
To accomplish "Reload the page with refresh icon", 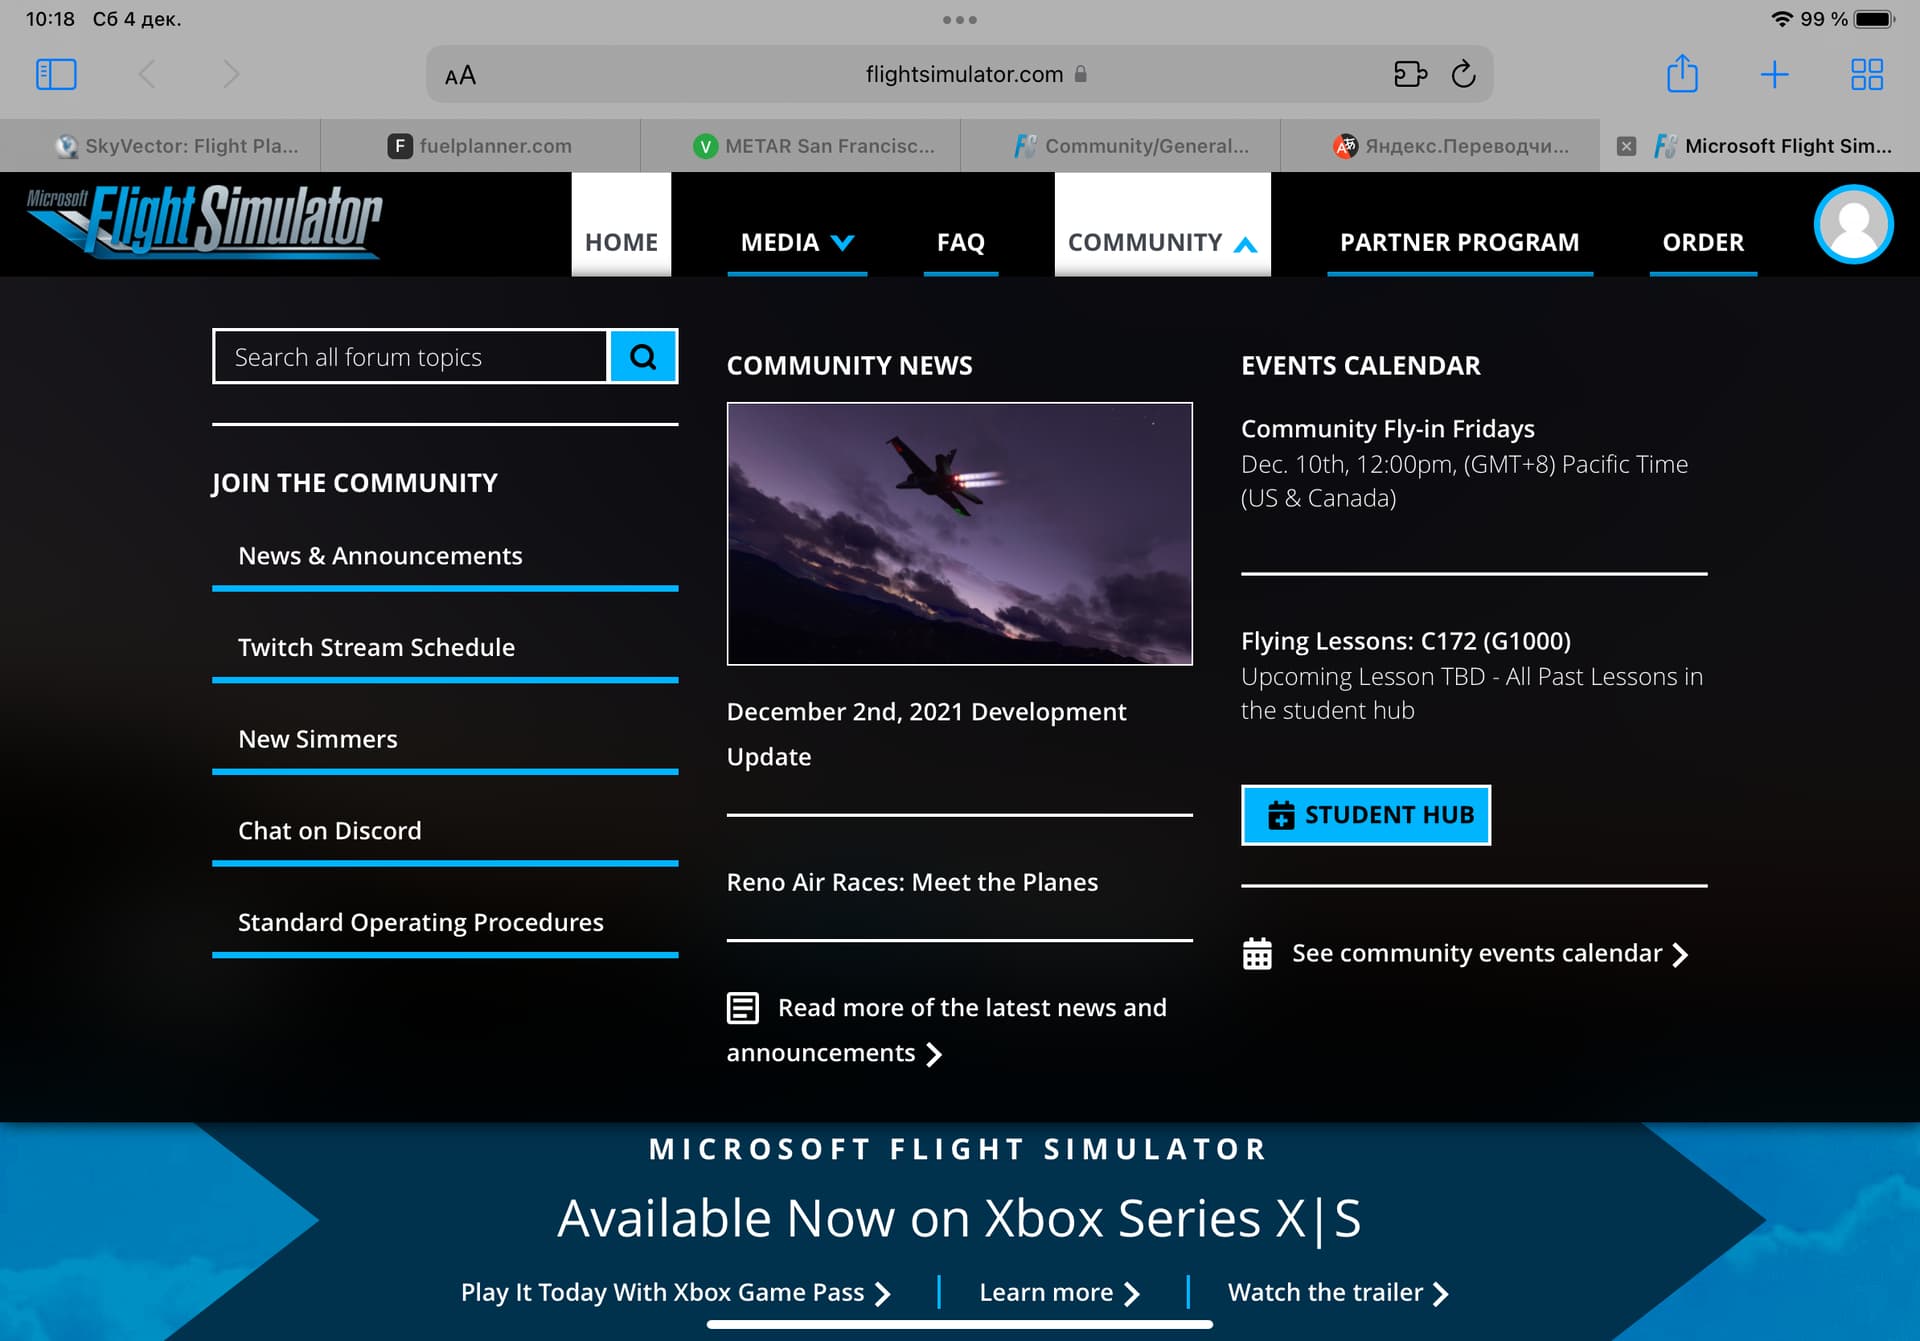I will click(1463, 74).
